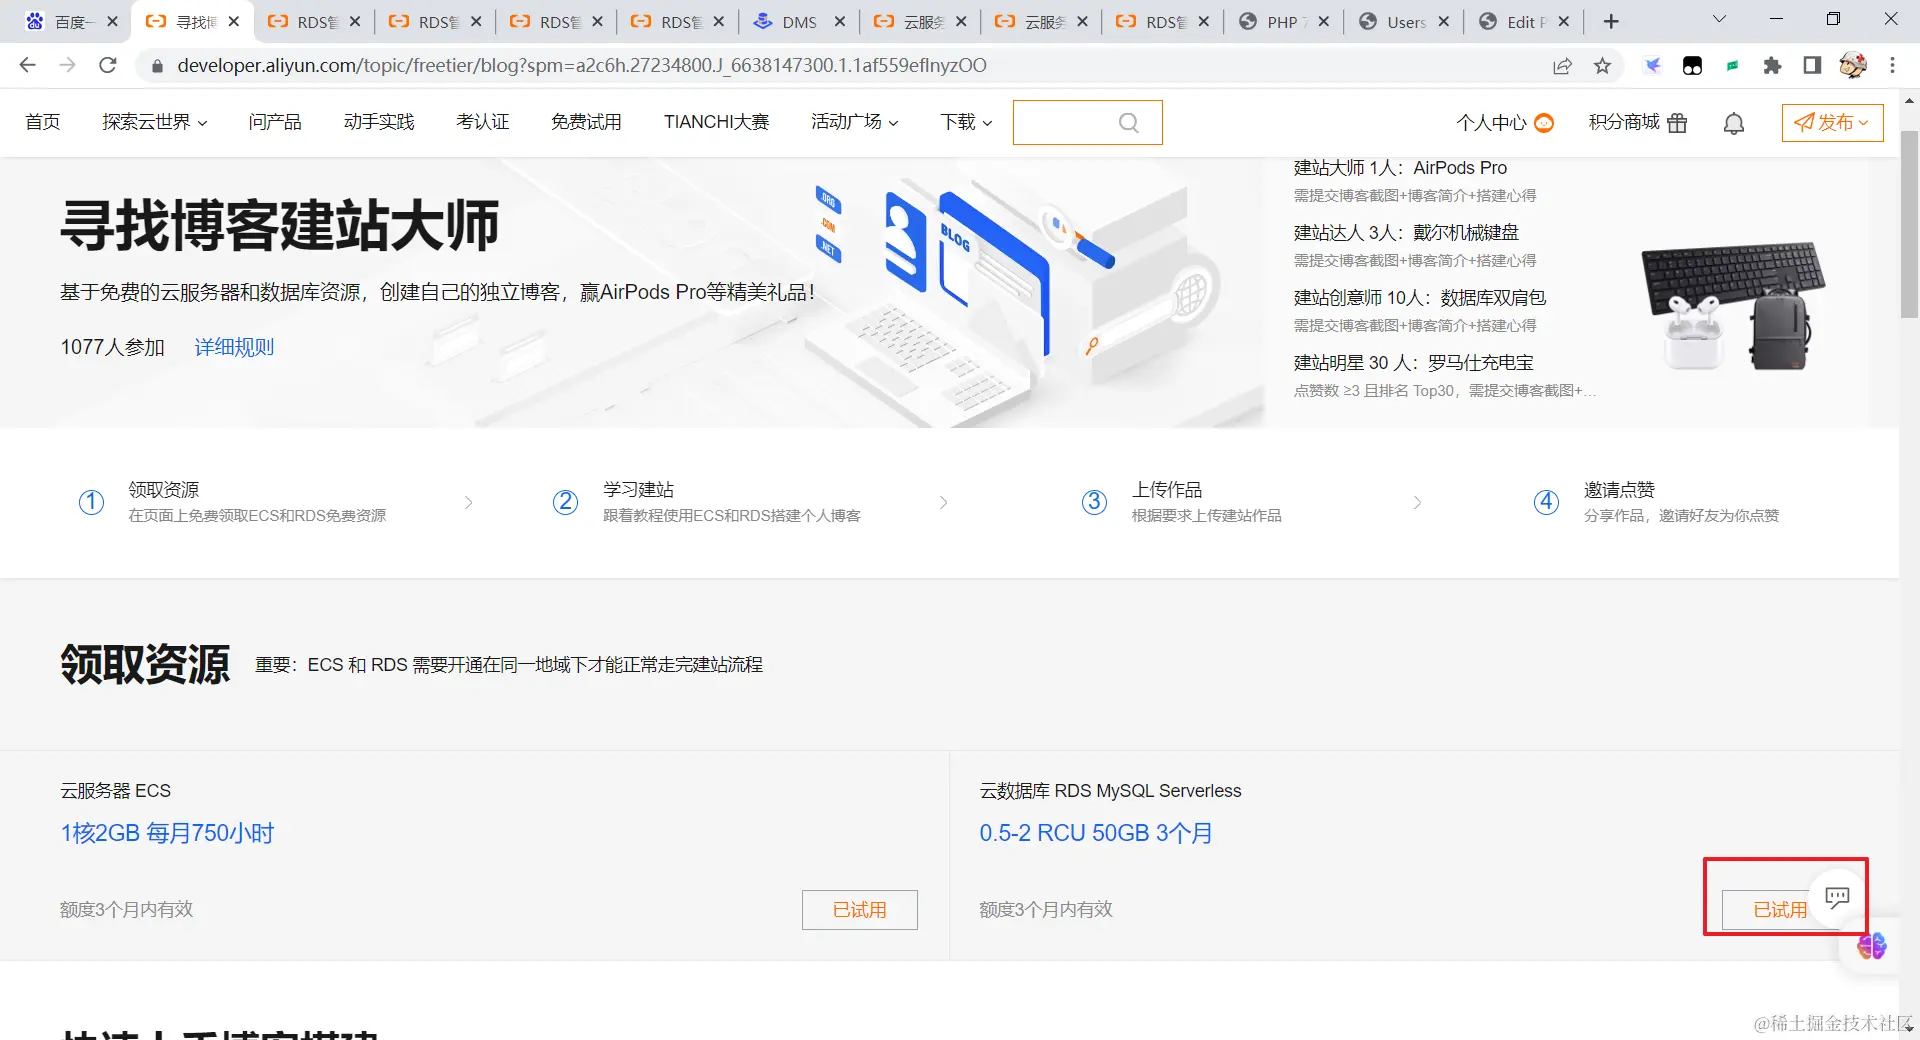Click the green extension icon
Image resolution: width=1920 pixels, height=1040 pixels.
click(x=1732, y=66)
